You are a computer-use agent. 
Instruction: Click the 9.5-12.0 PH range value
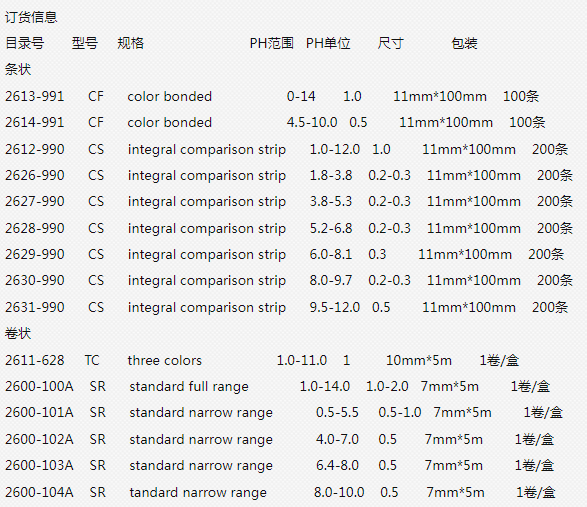[334, 307]
